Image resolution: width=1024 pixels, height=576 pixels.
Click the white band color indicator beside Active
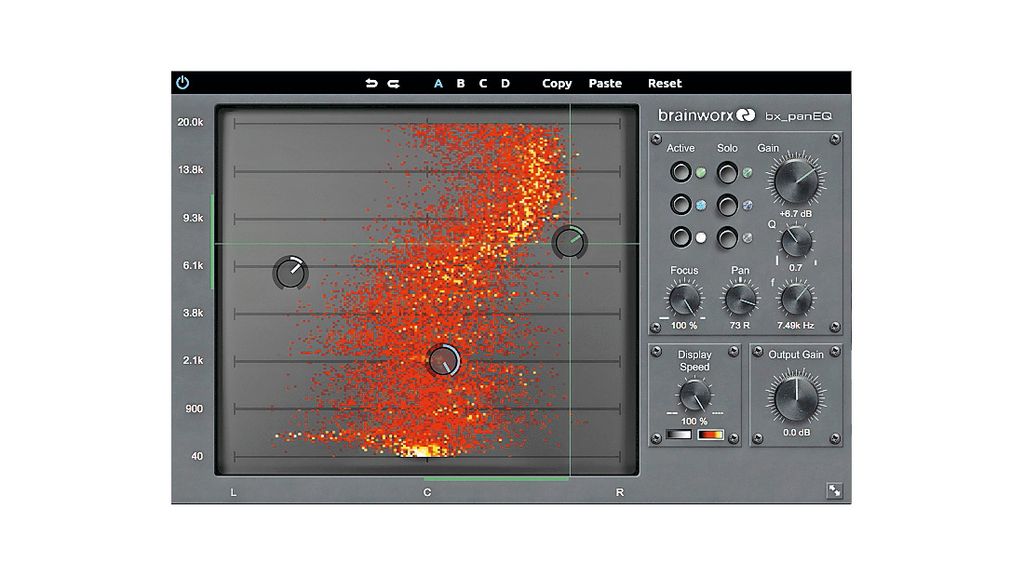[701, 238]
